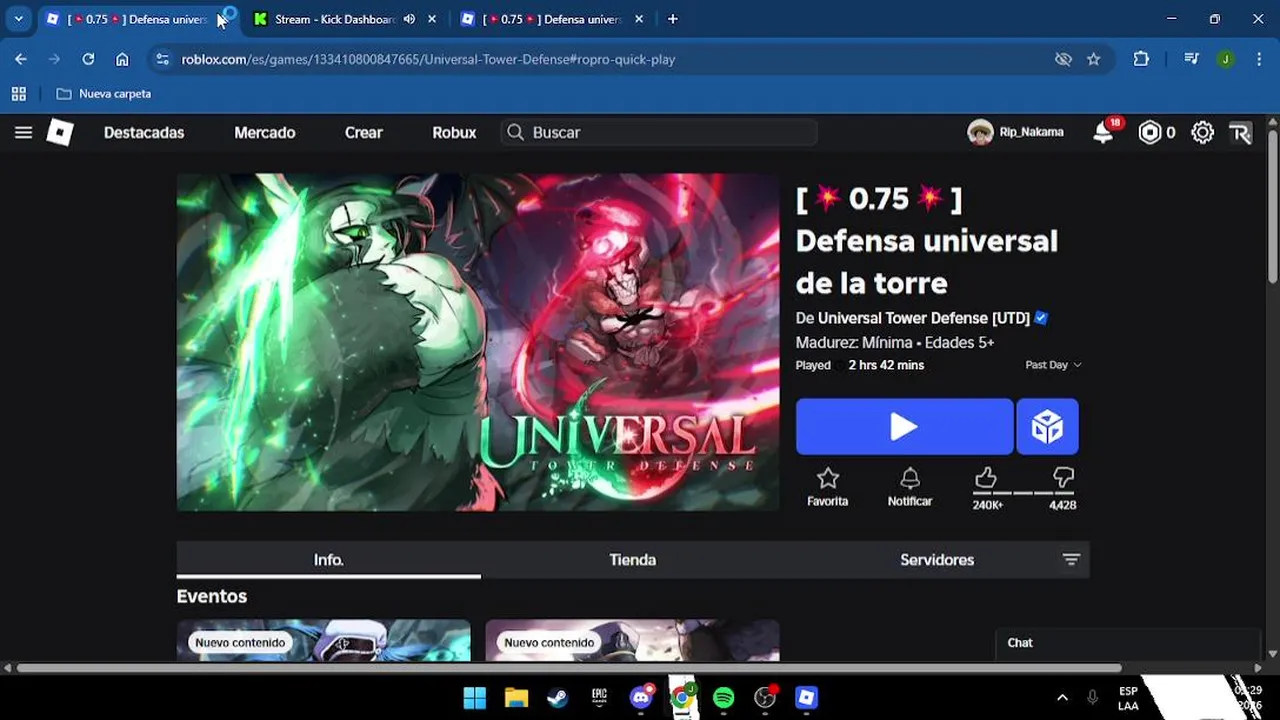This screenshot has width=1280, height=720.
Task: Open Universal Tower Defense [UTD] creator link
Action: [x=923, y=318]
